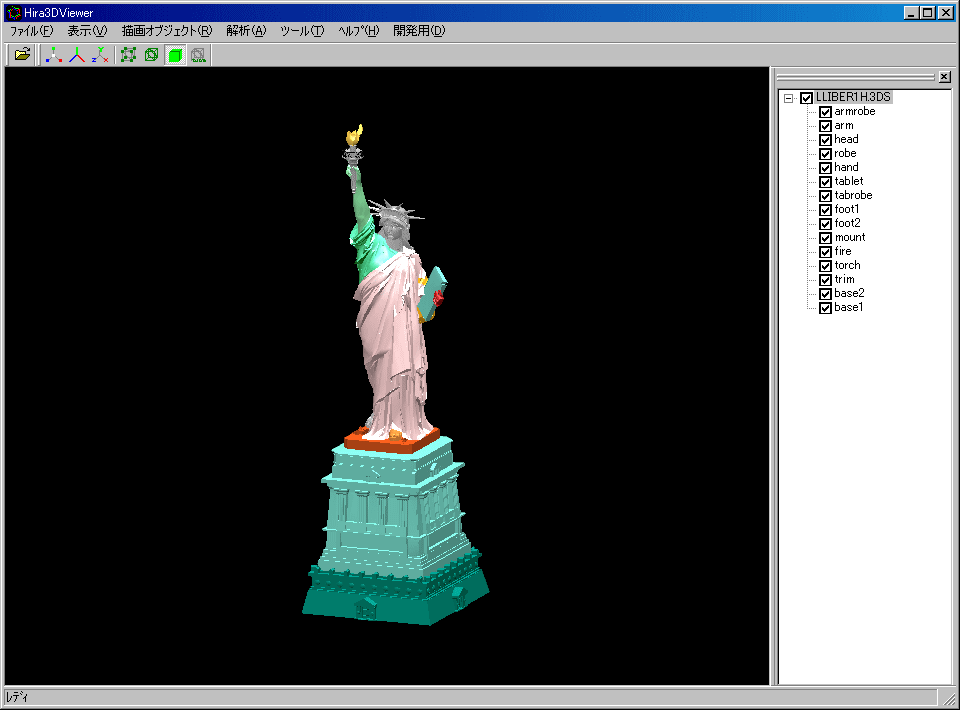Switch to wireframe cube display mode
This screenshot has height=710, width=960.
151,55
